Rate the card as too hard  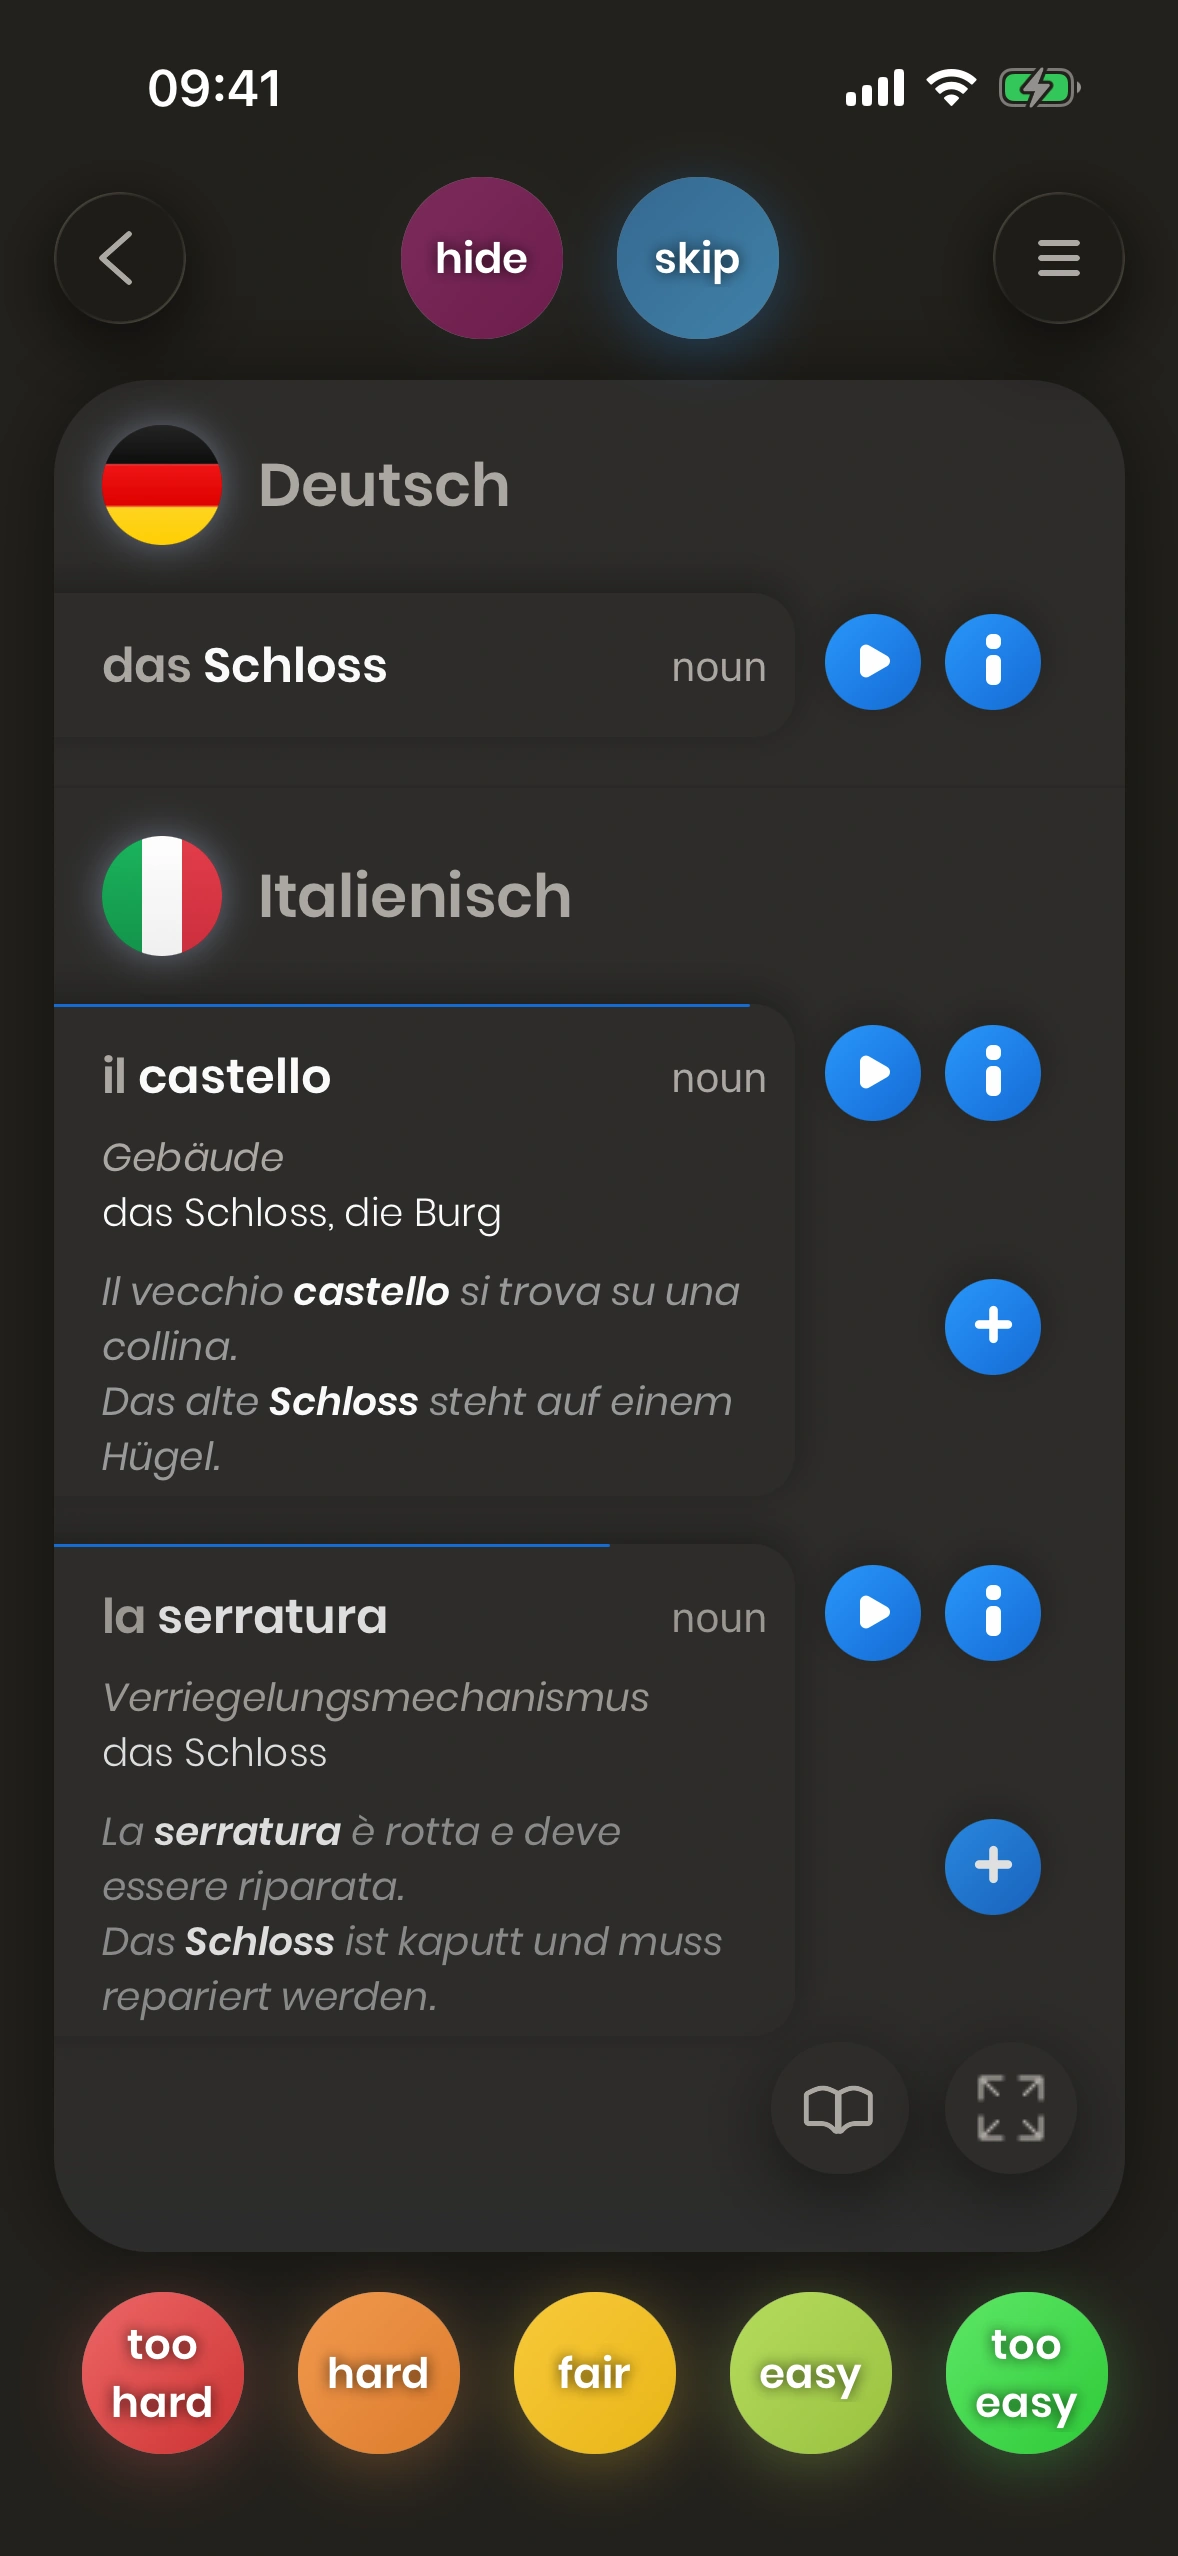coord(163,2372)
